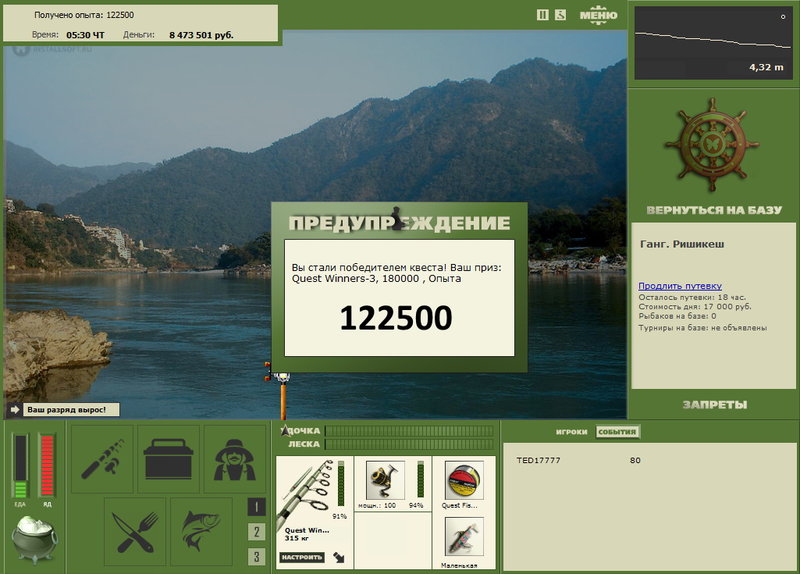This screenshot has width=800, height=574.
Task: Click the Получено опыта: 122500 text
Action: [84, 15]
